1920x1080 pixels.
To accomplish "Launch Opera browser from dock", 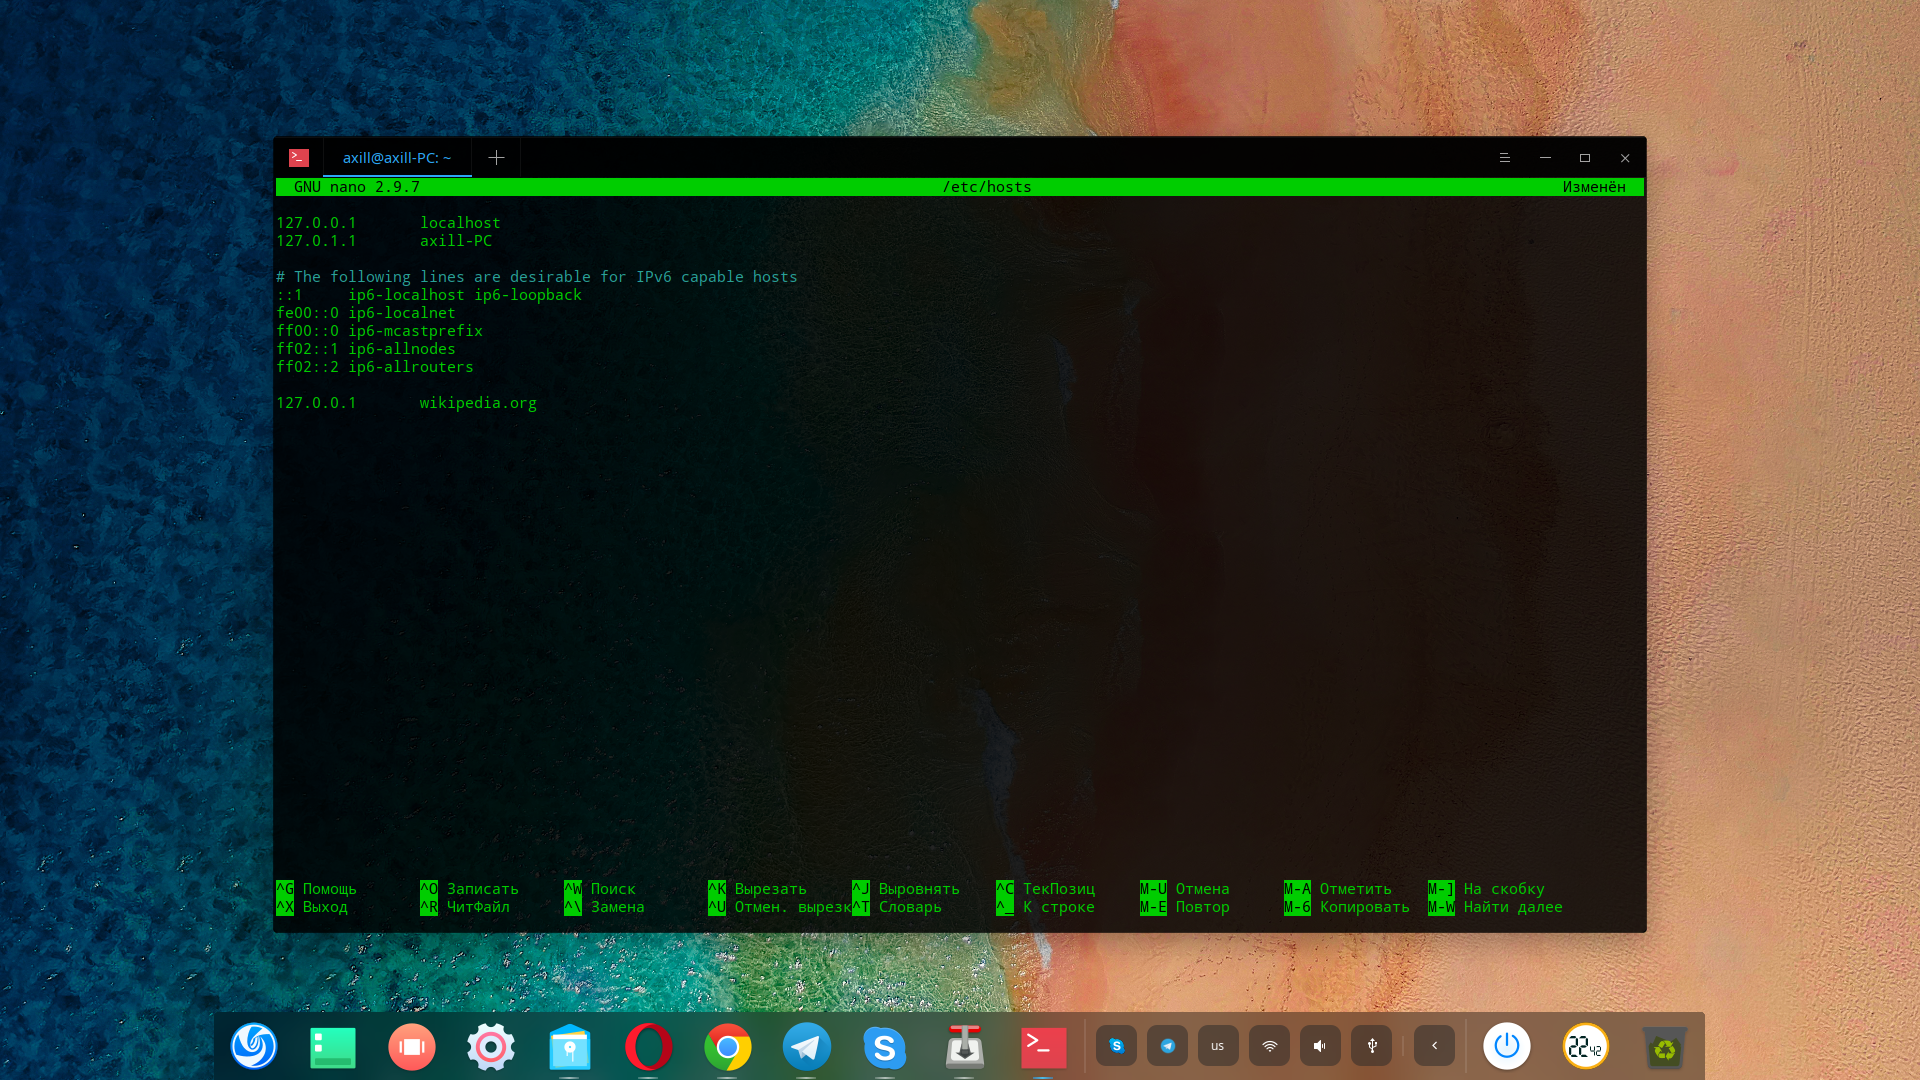I will click(649, 1047).
